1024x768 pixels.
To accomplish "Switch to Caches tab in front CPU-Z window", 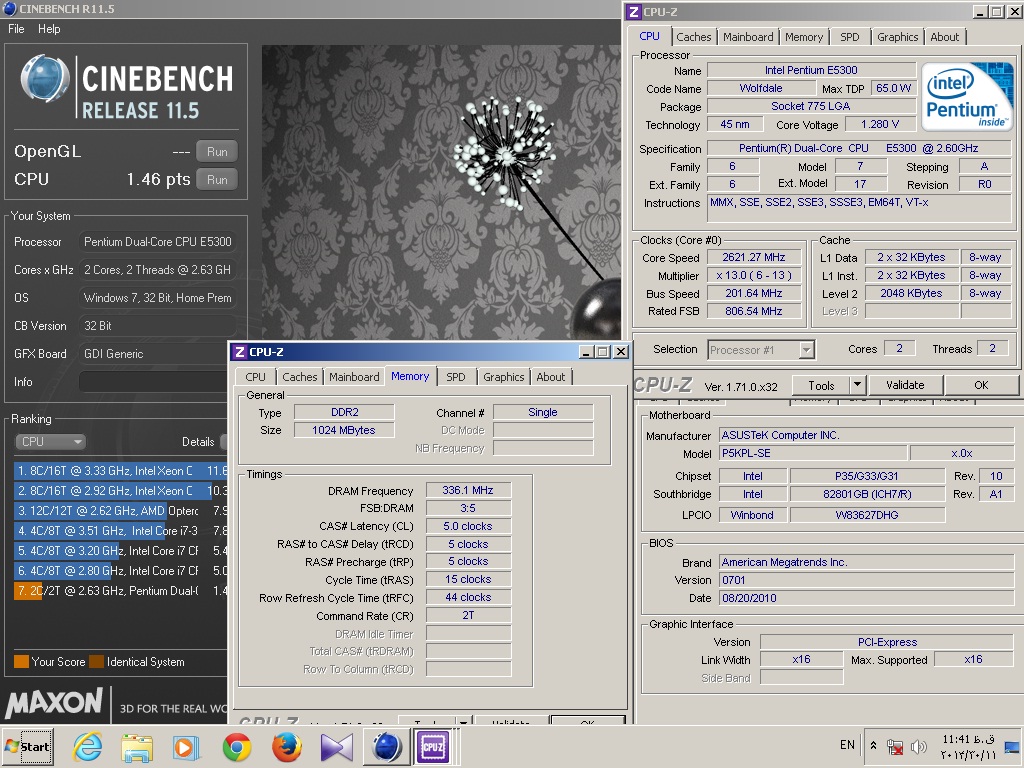I will point(300,377).
